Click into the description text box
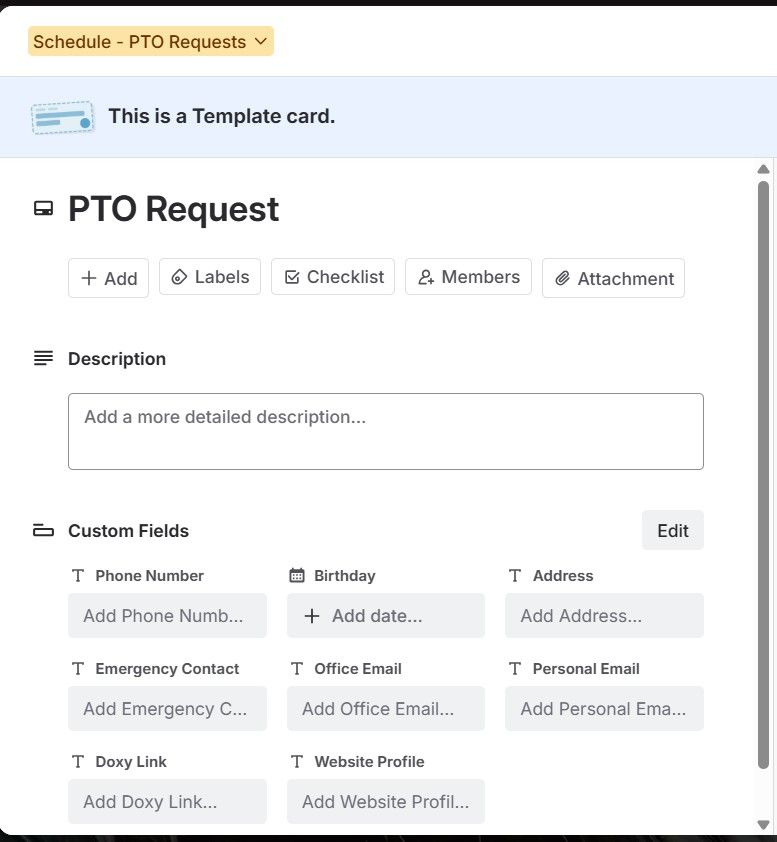This screenshot has width=777, height=842. point(386,430)
